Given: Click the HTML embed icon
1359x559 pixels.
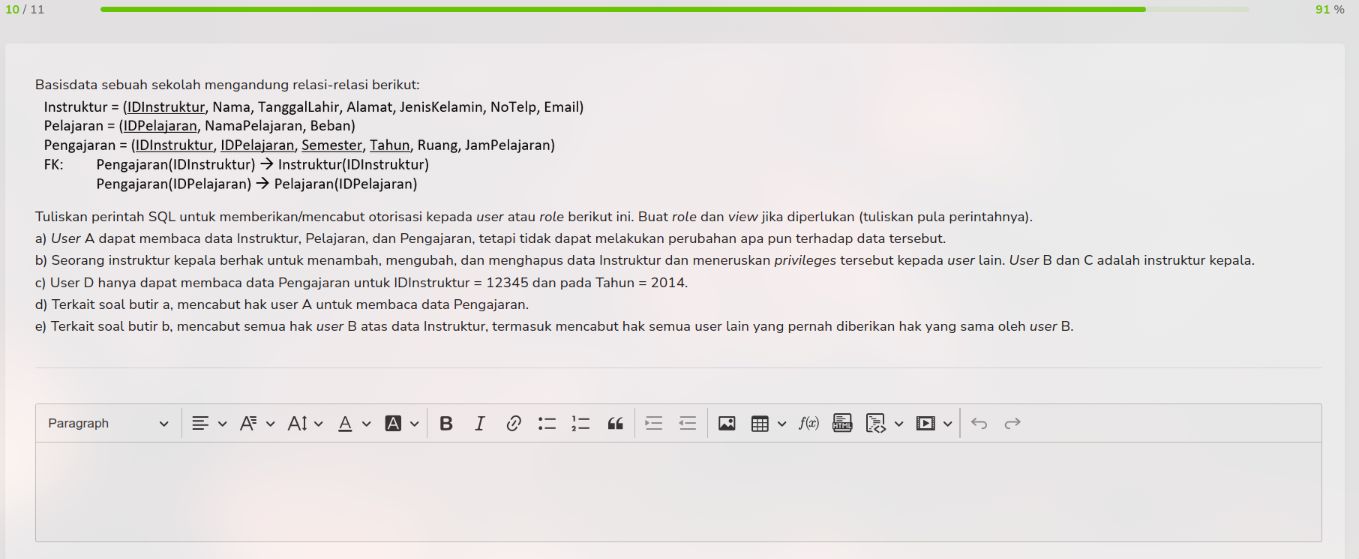Looking at the screenshot, I should (x=842, y=424).
